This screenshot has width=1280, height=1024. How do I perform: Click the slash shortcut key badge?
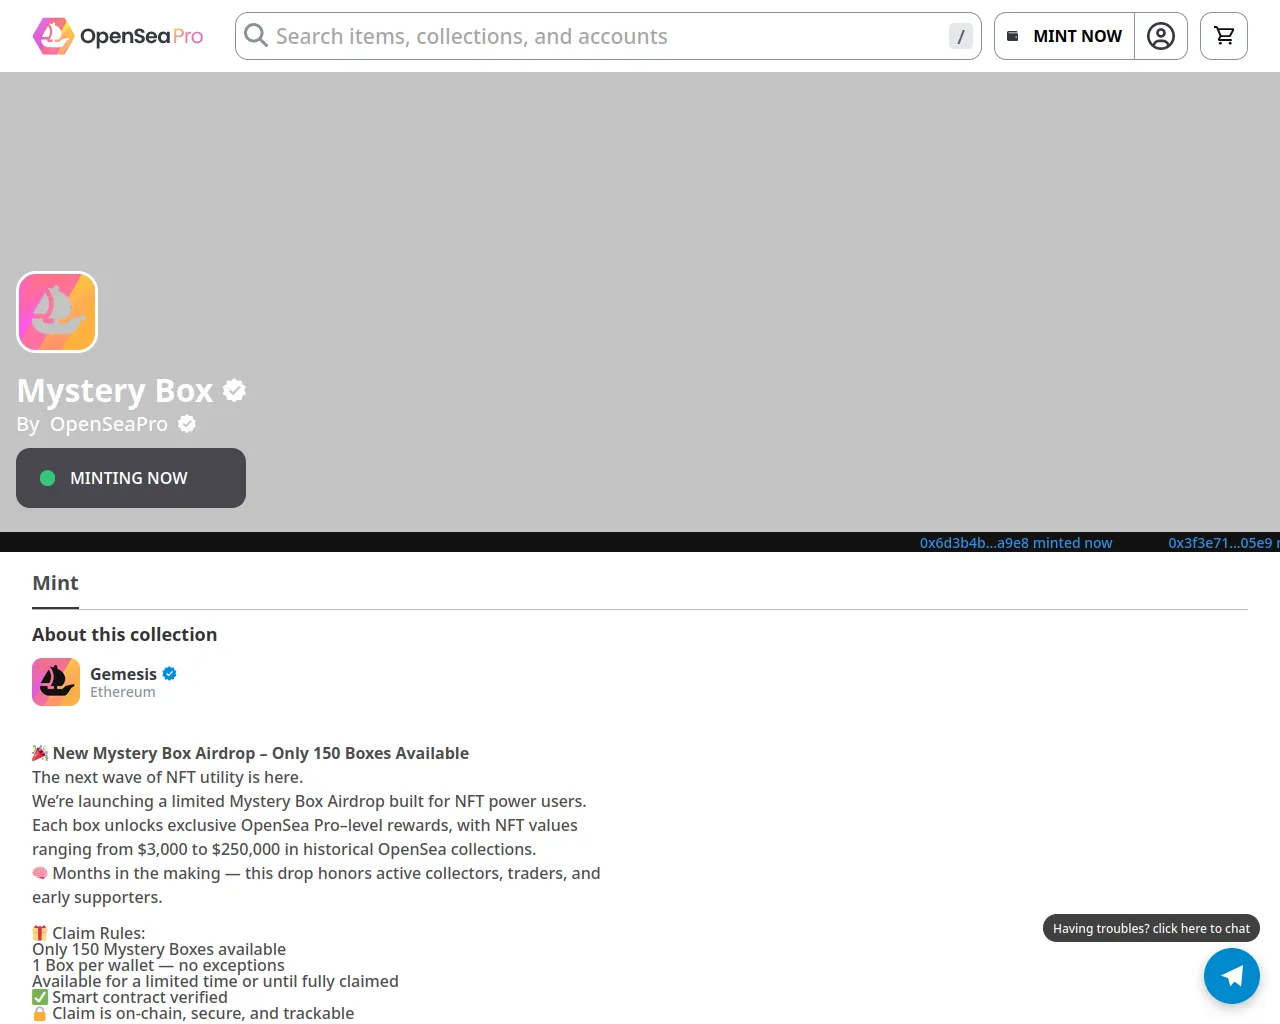(961, 36)
